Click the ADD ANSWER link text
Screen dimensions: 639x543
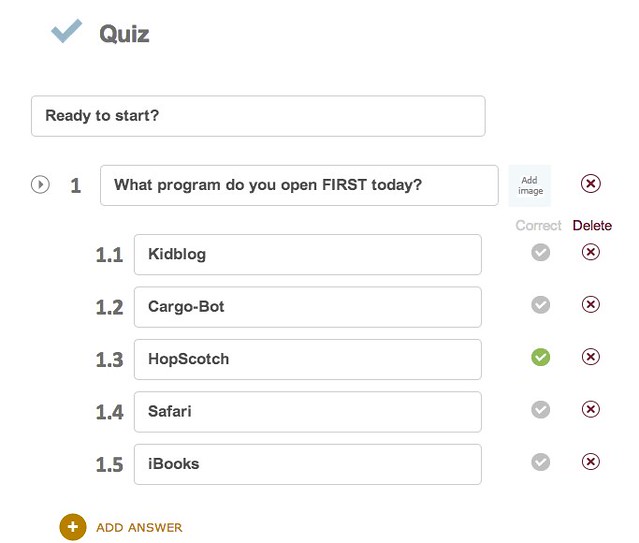[x=139, y=528]
